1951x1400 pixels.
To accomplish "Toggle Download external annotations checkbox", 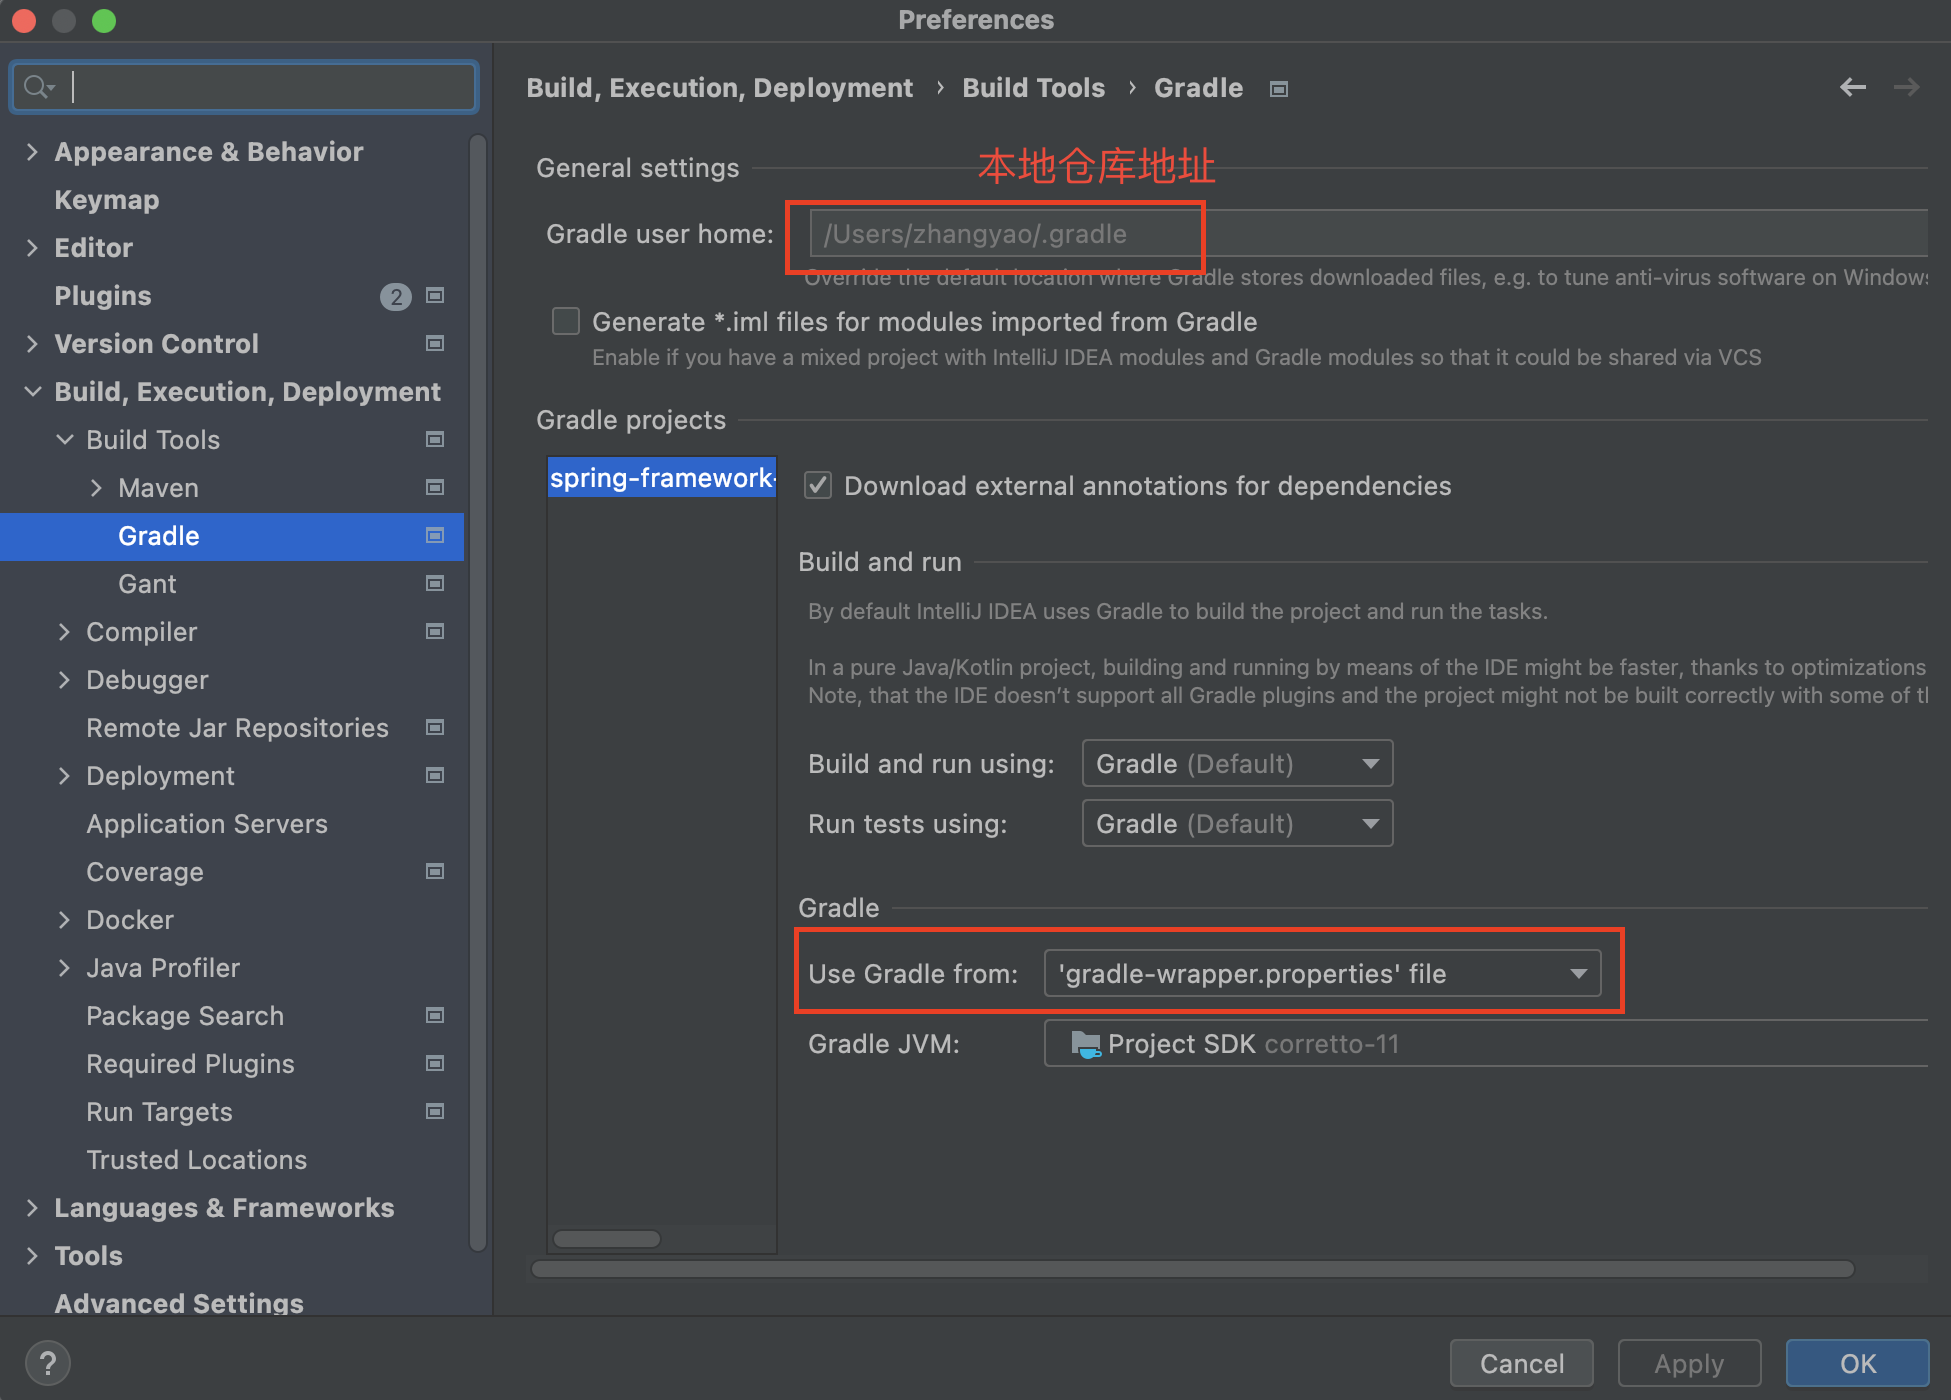I will coord(818,485).
